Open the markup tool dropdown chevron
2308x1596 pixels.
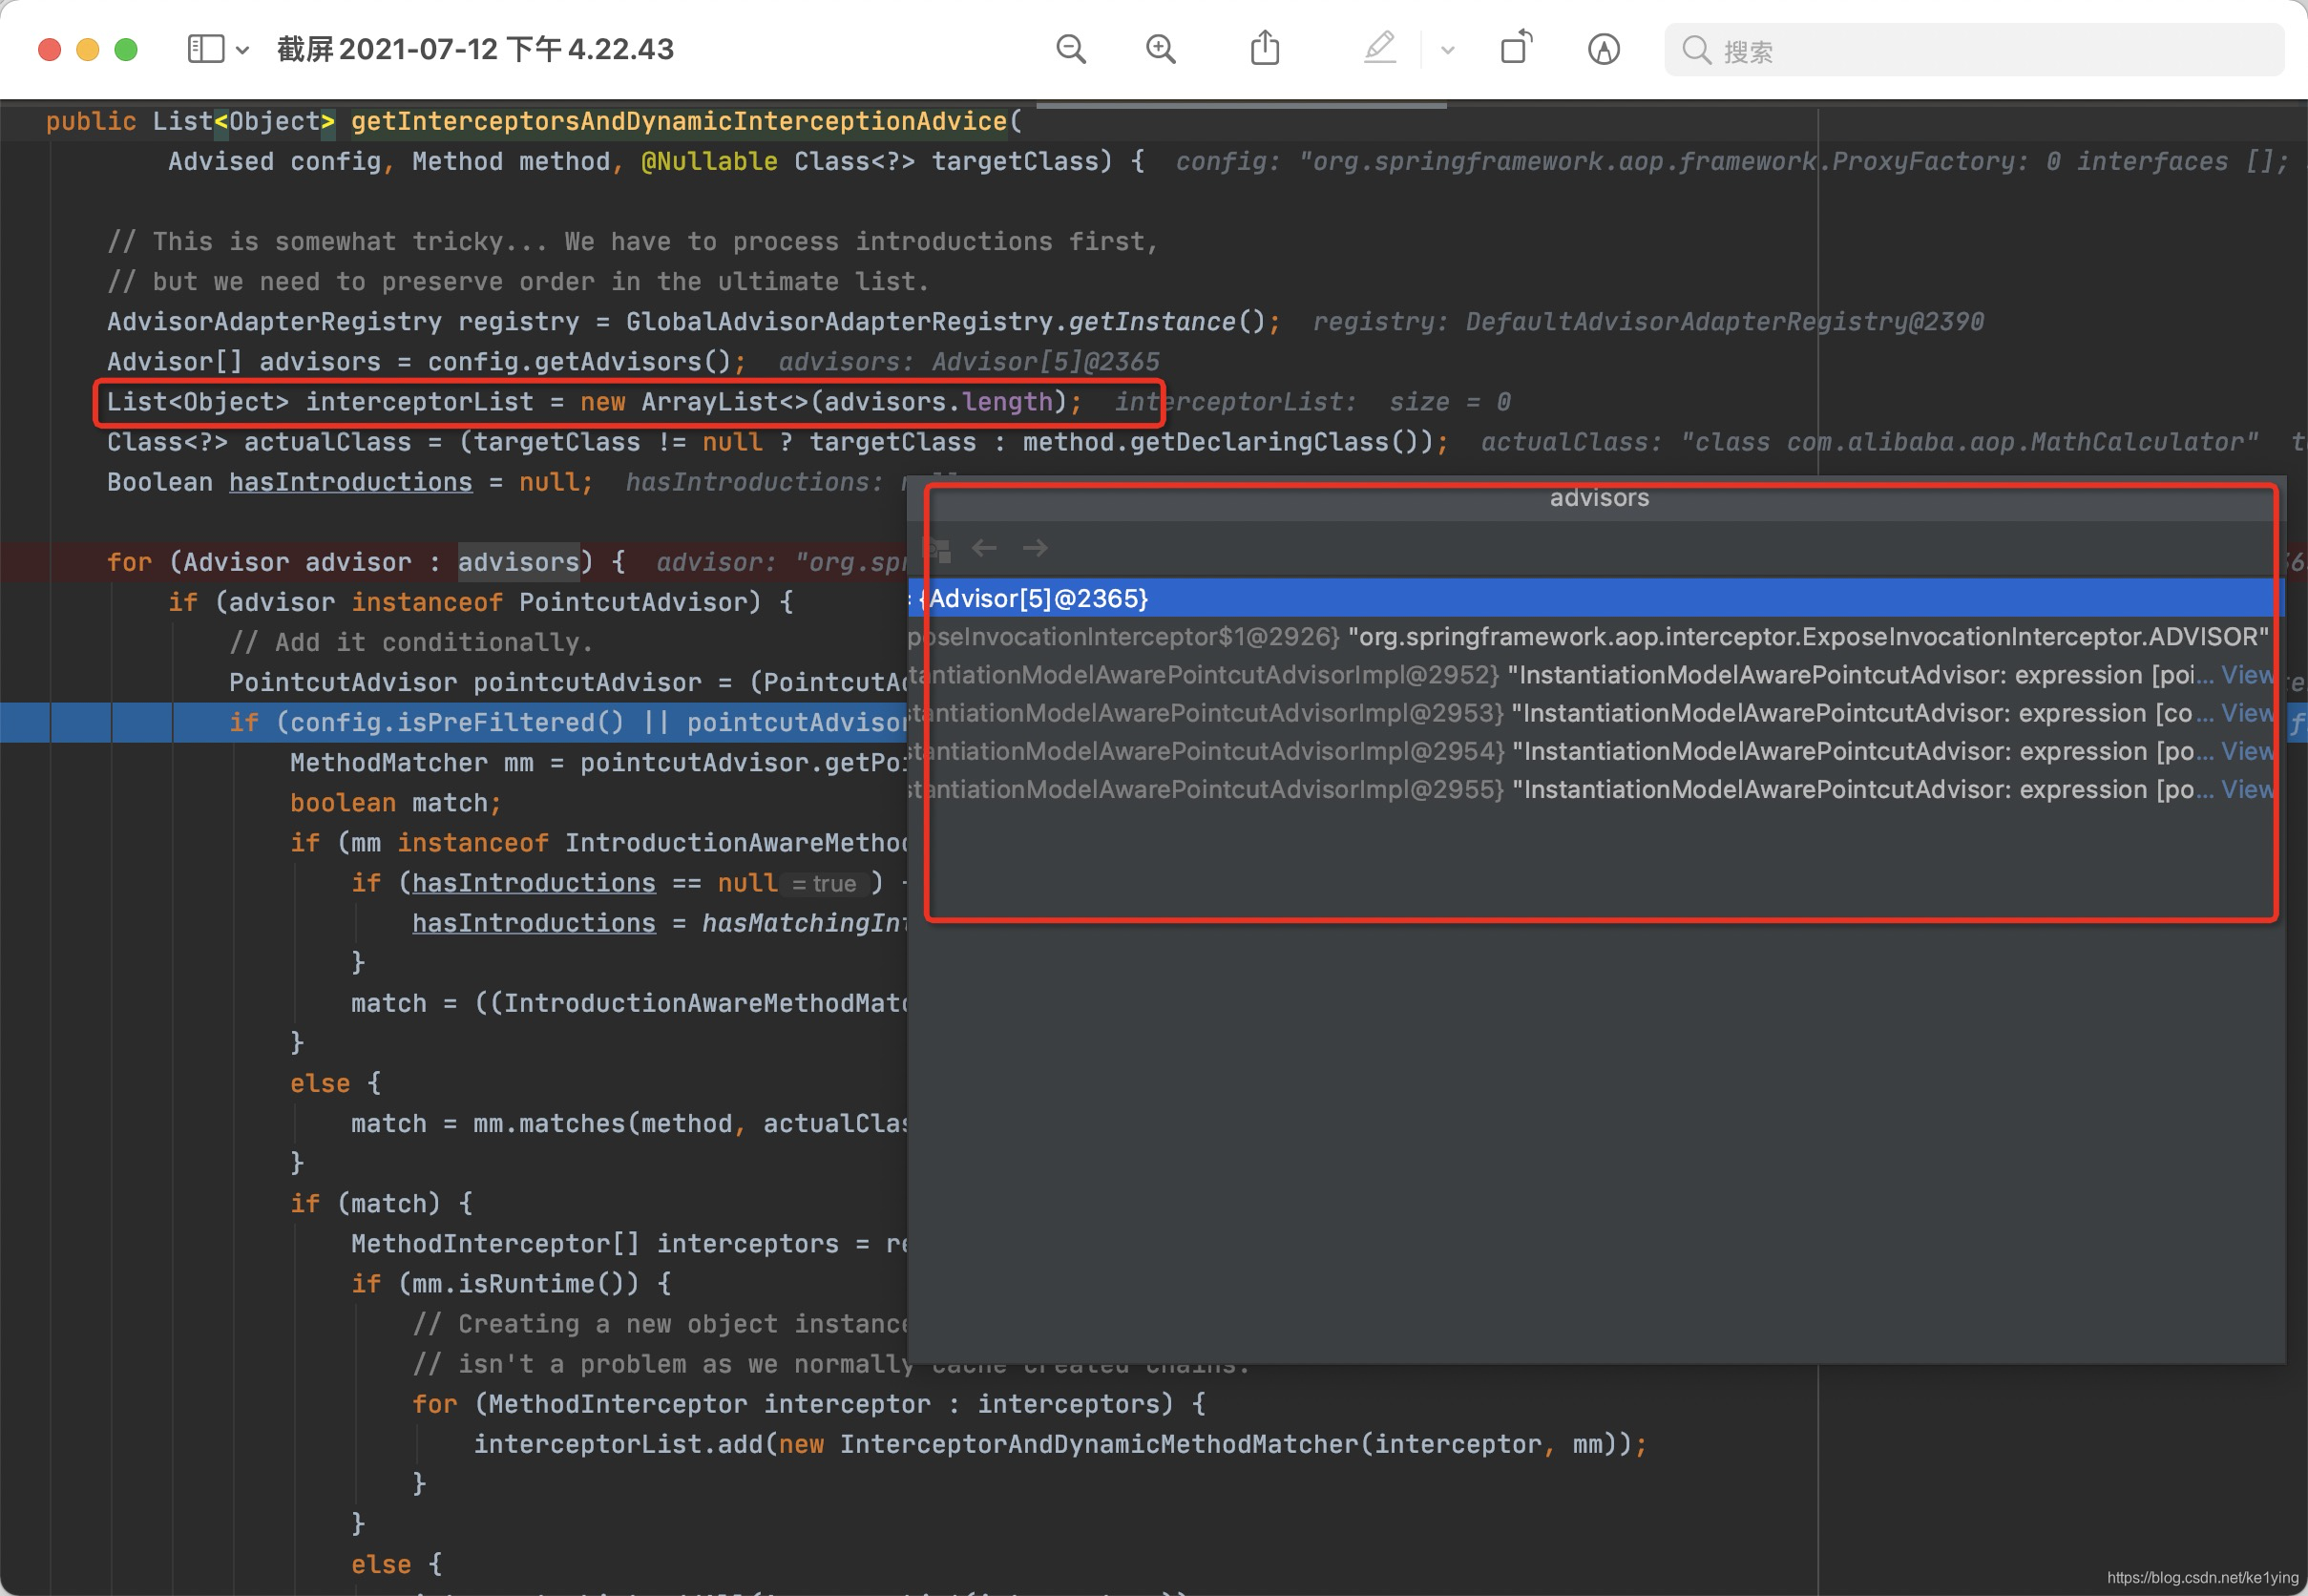coord(1447,50)
